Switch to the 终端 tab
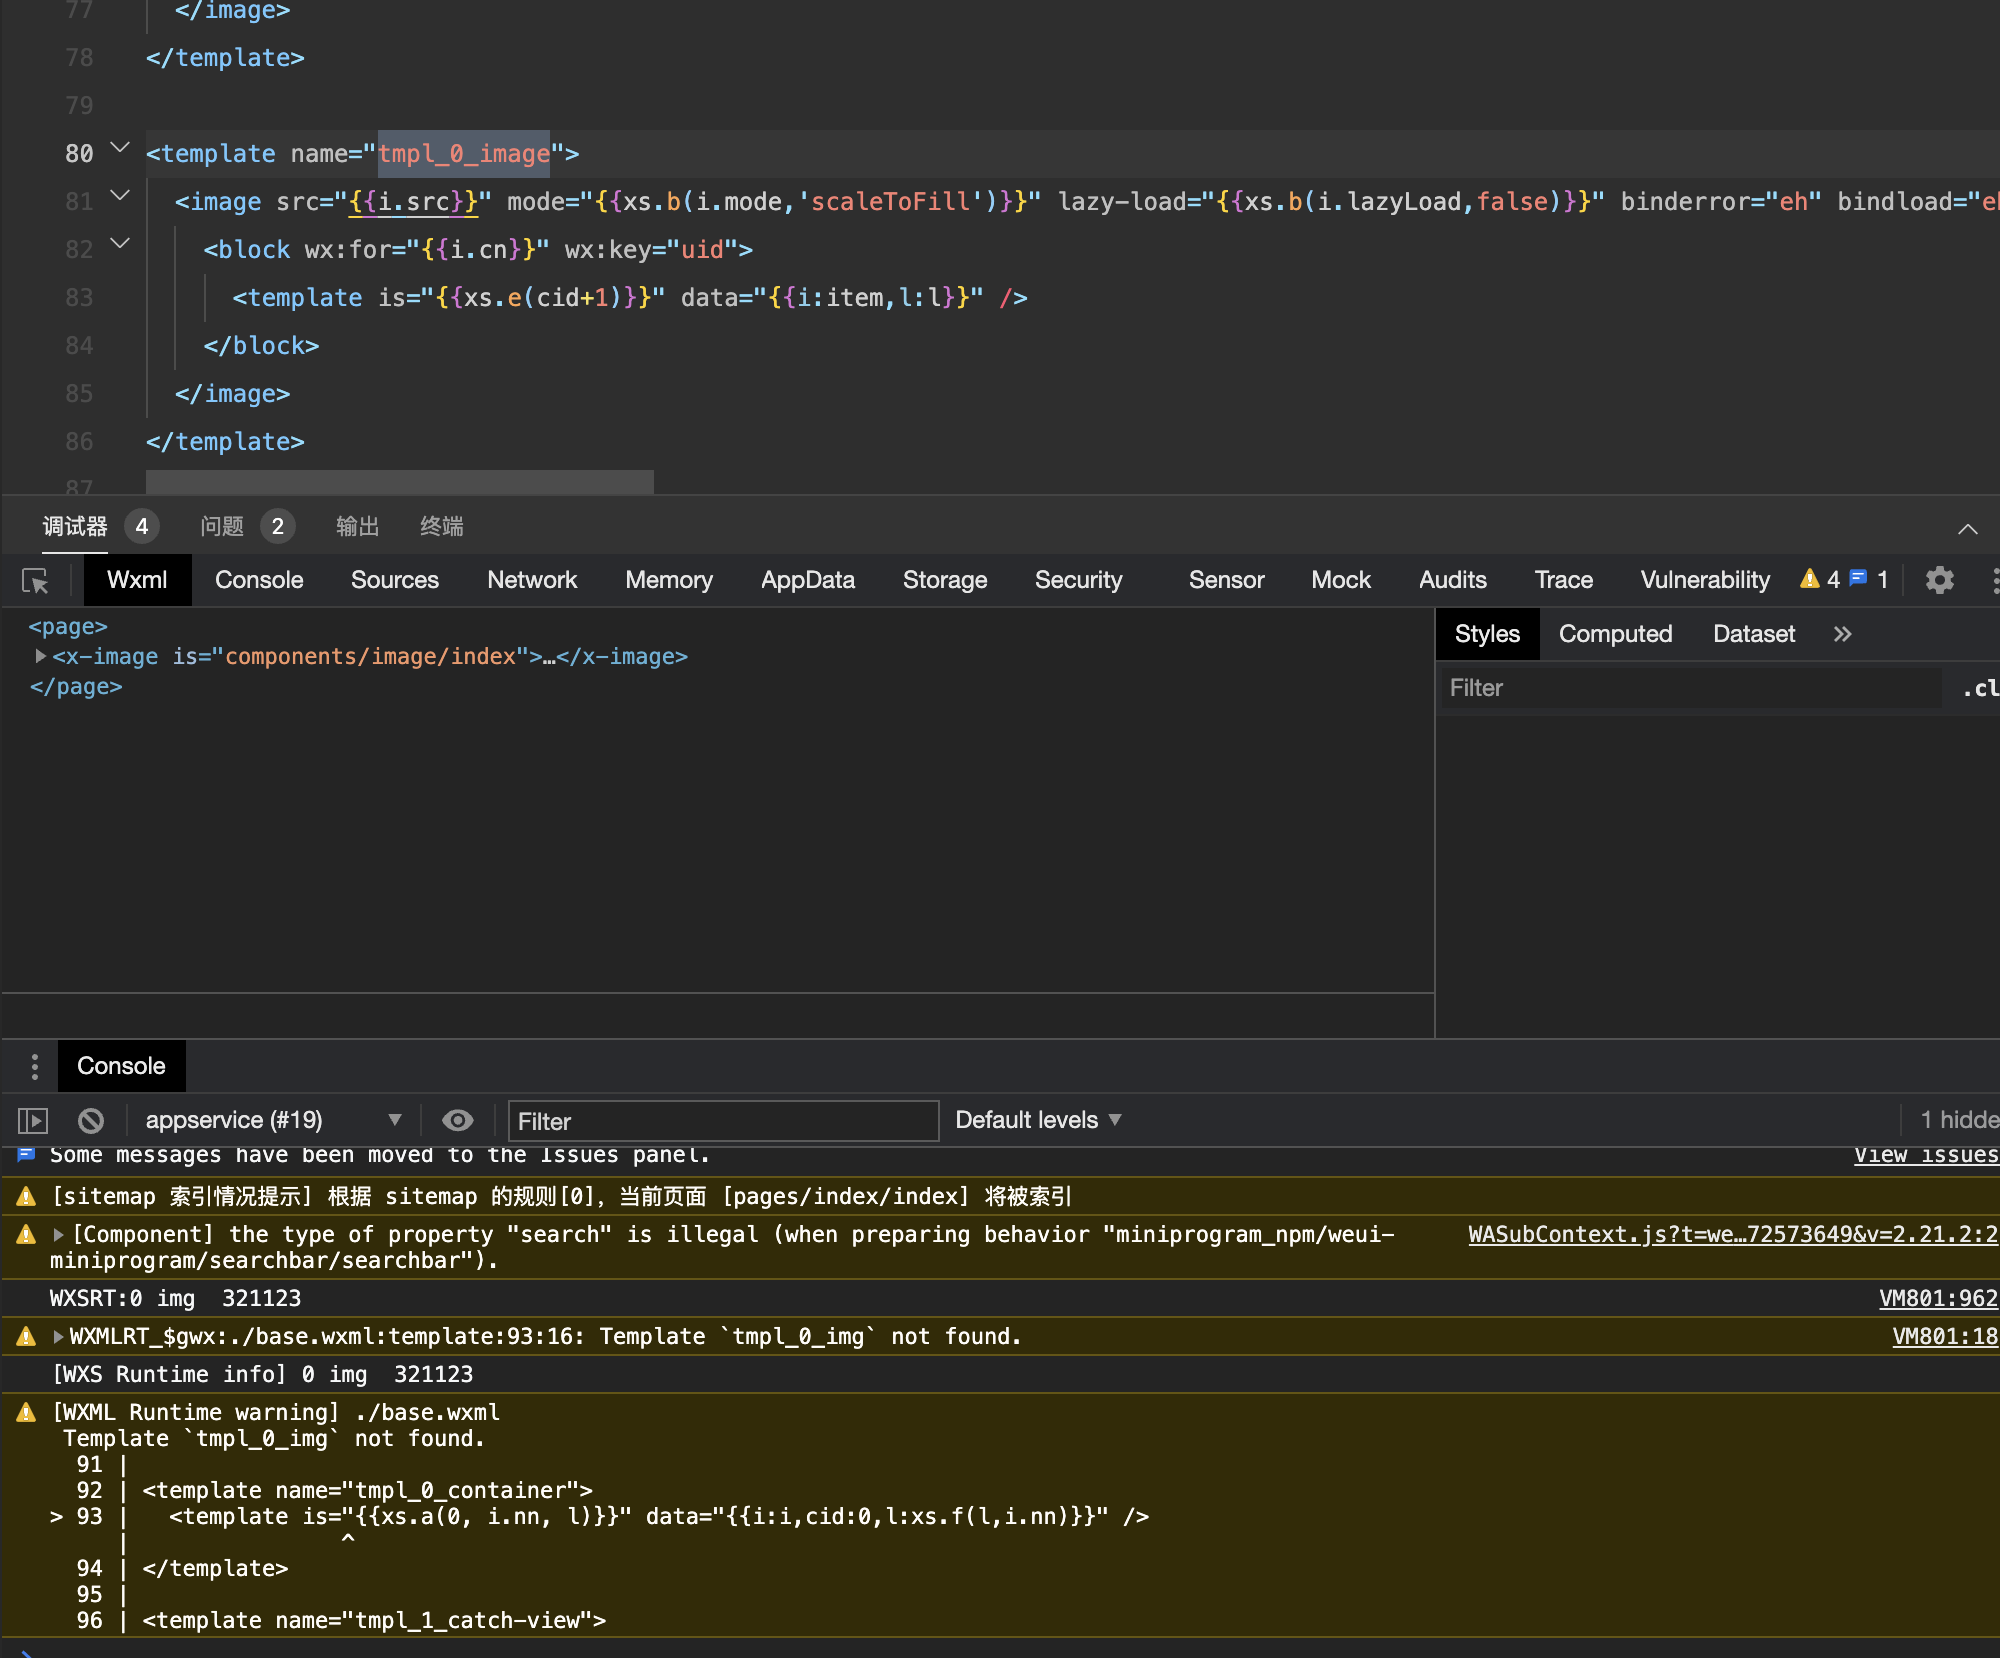This screenshot has height=1658, width=2000. coord(440,527)
